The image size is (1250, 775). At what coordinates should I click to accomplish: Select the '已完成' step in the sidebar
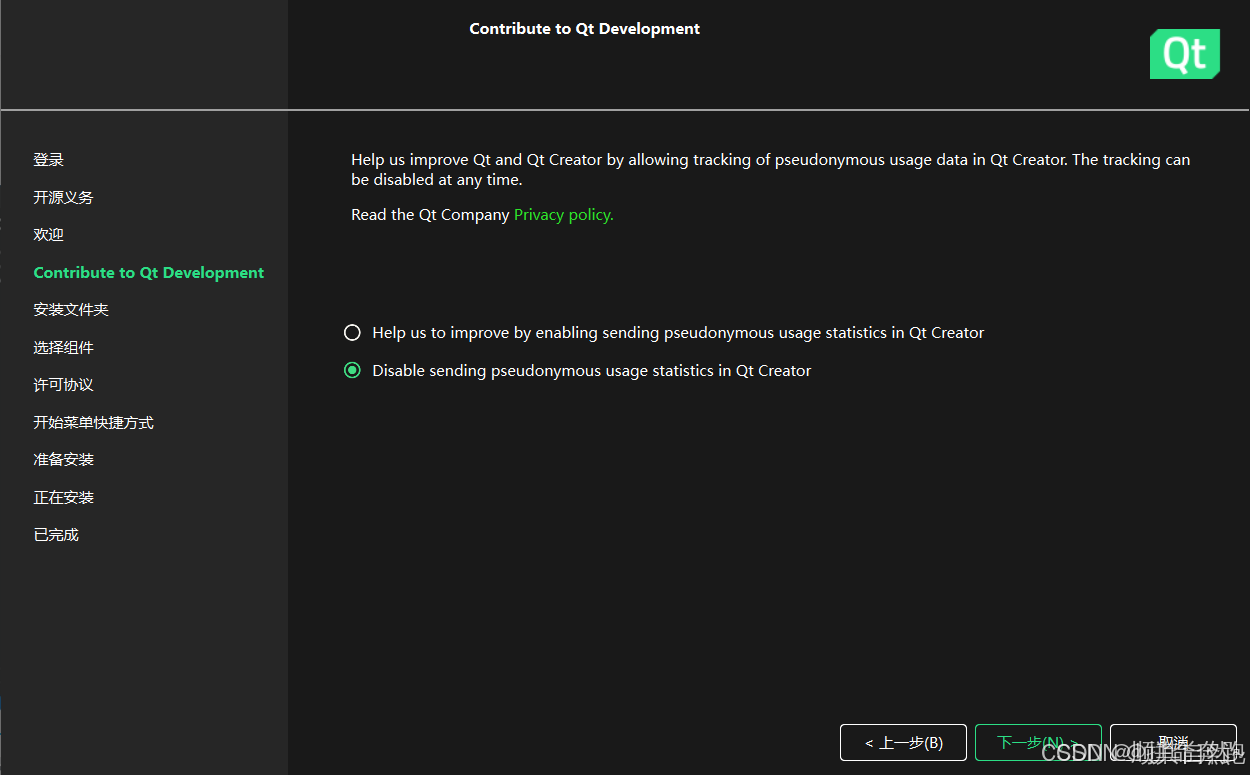click(55, 534)
